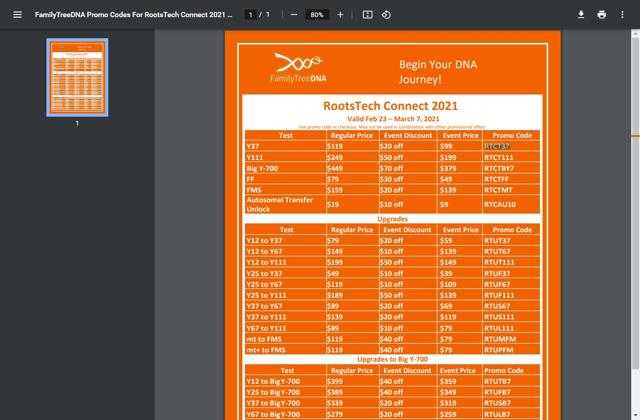The image size is (640, 420).
Task: Click promo code RTUF37
Action: tap(497, 273)
